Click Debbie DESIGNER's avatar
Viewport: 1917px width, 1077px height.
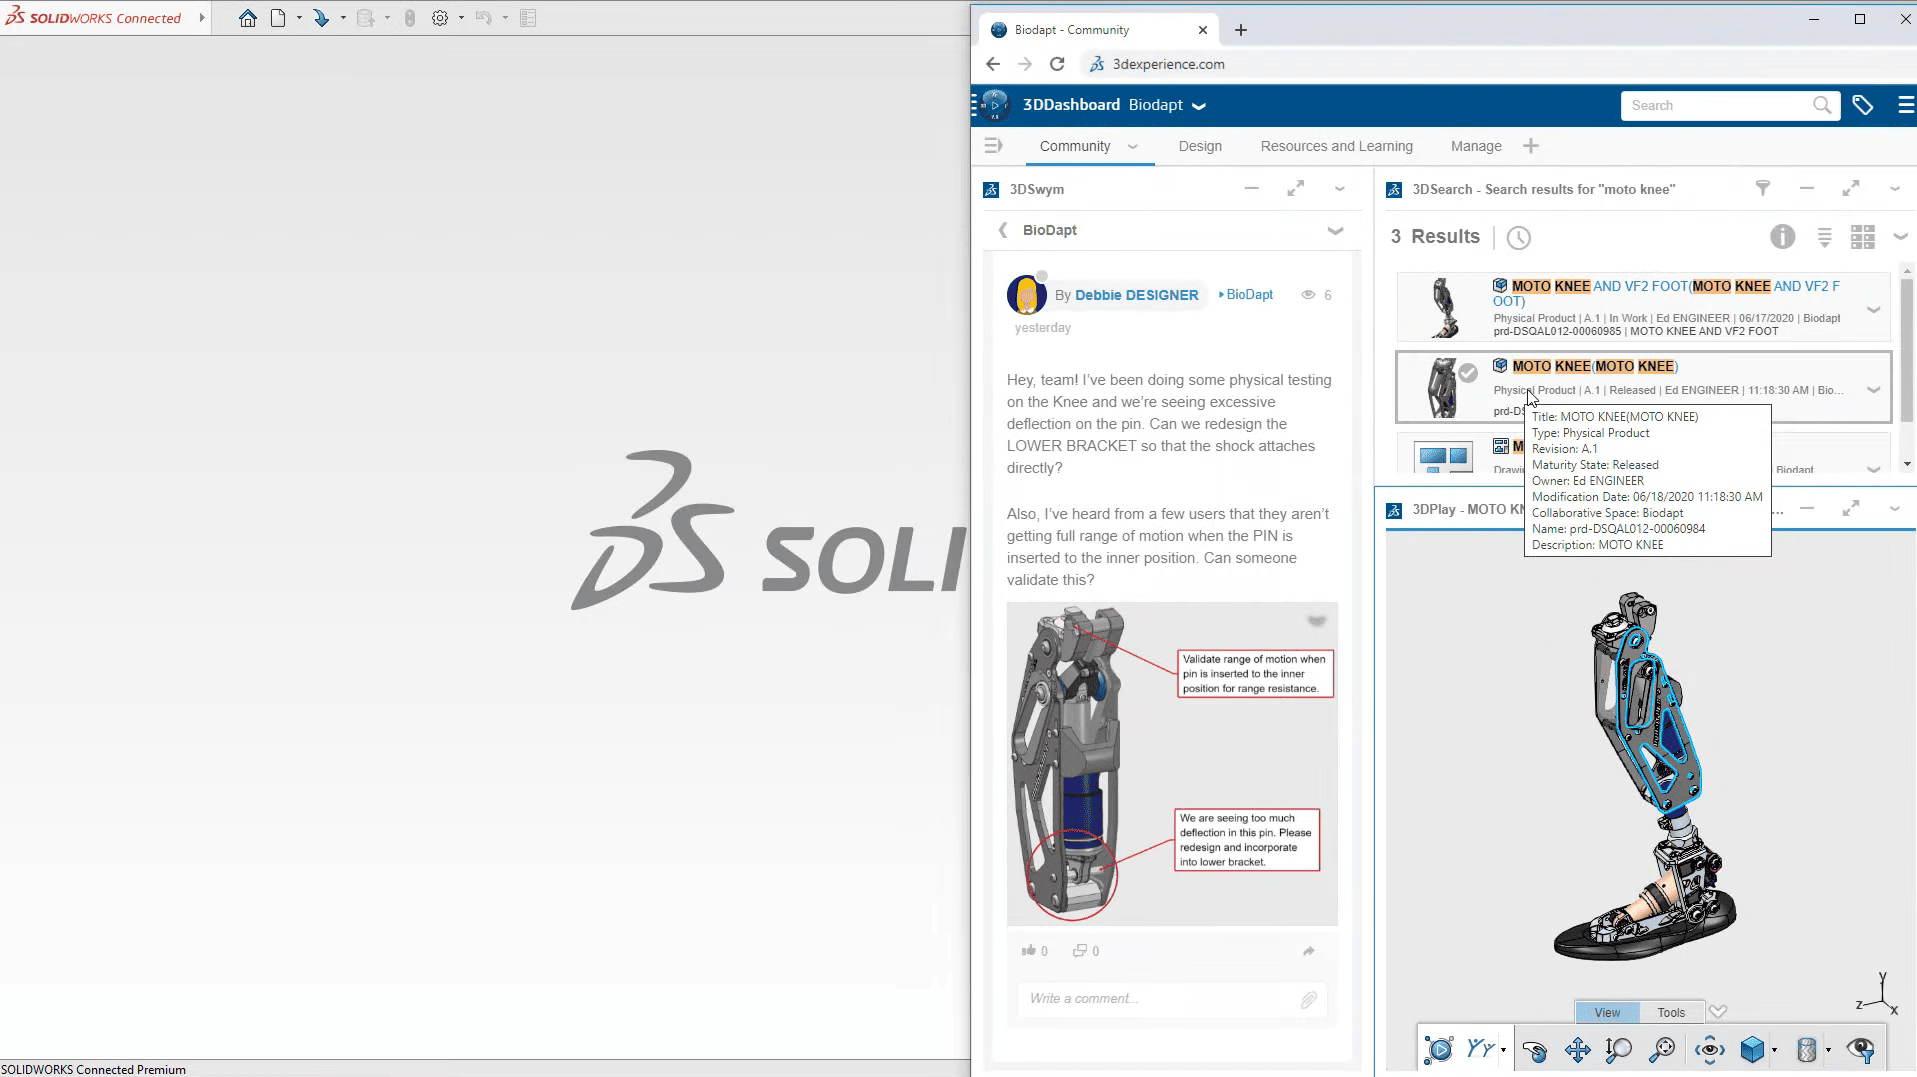tap(1027, 295)
